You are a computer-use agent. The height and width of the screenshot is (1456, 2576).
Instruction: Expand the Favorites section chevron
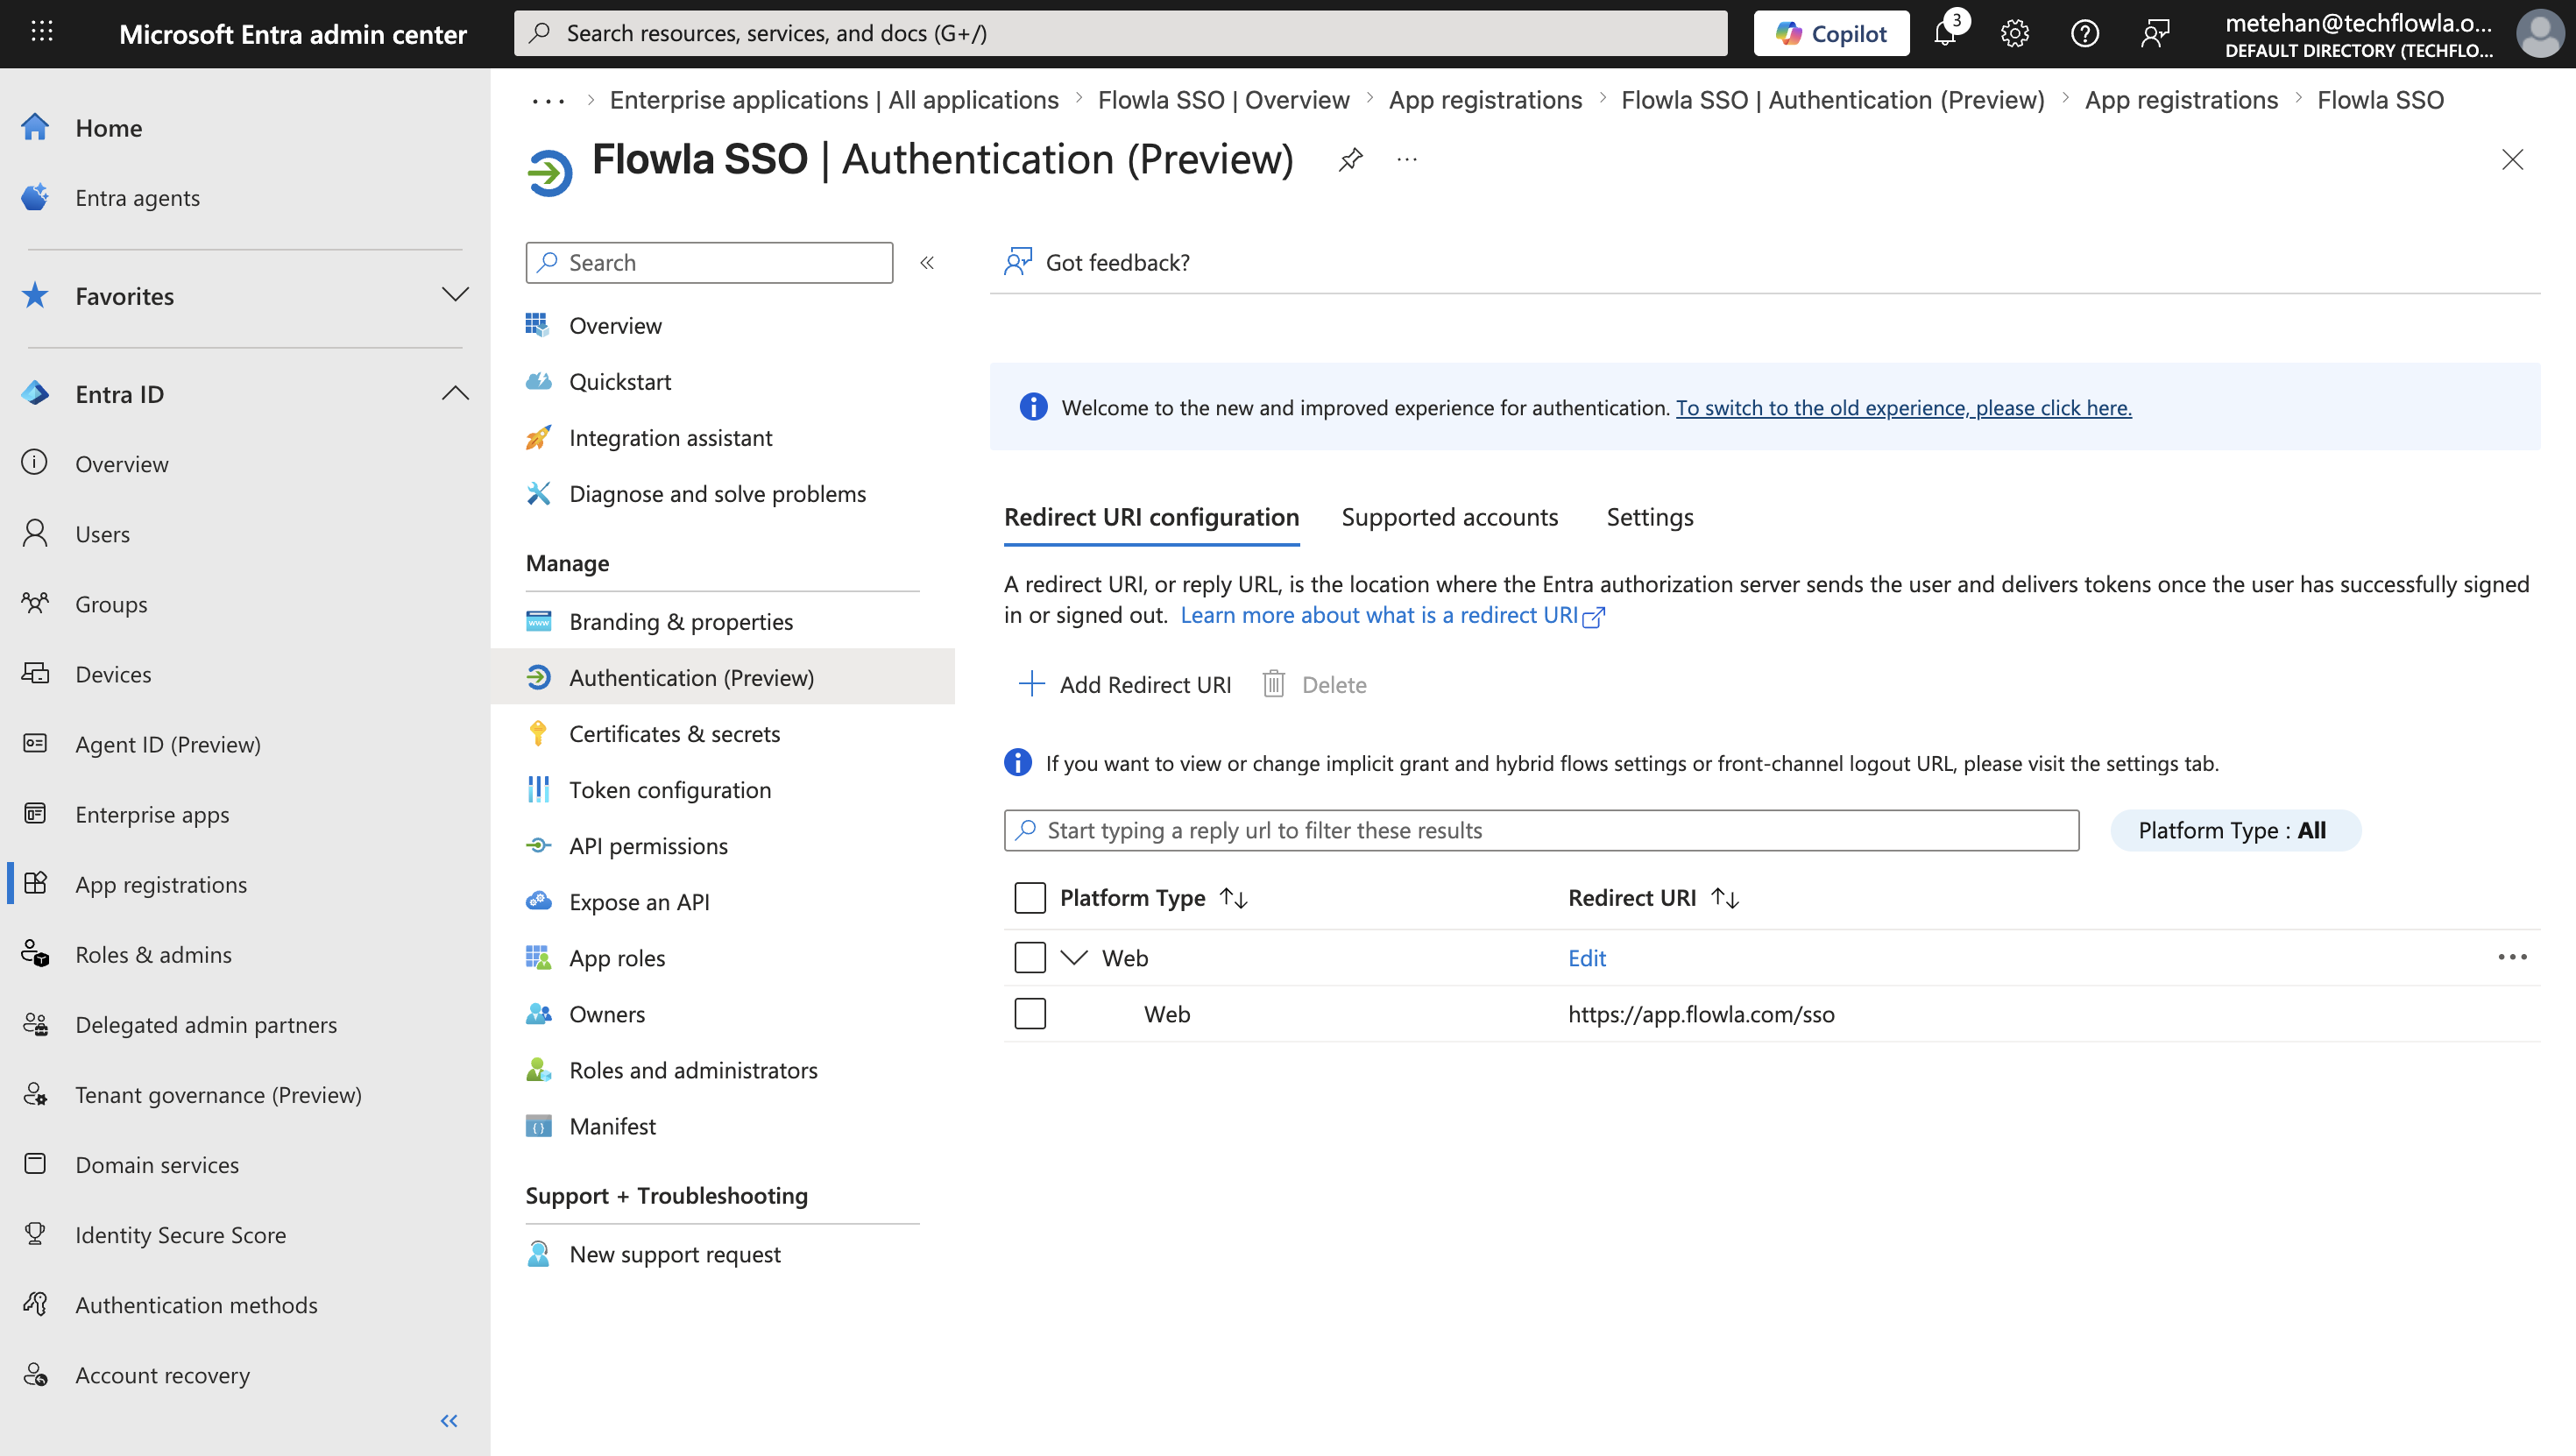coord(455,294)
